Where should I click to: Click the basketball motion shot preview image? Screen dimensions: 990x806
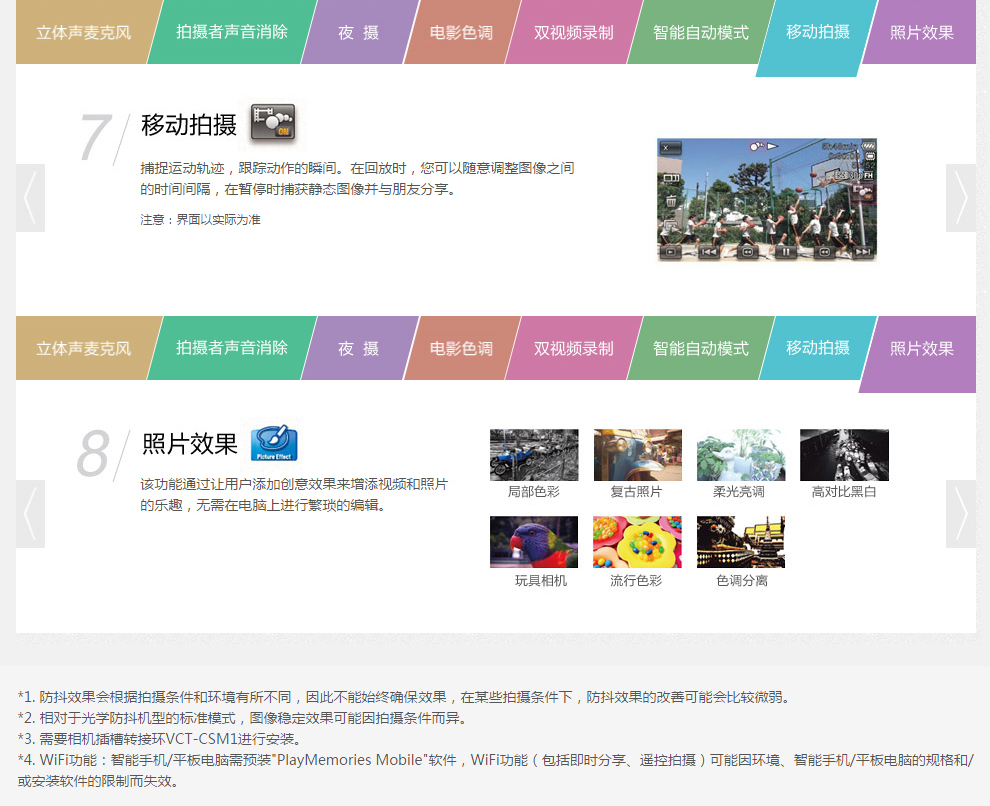tap(766, 200)
